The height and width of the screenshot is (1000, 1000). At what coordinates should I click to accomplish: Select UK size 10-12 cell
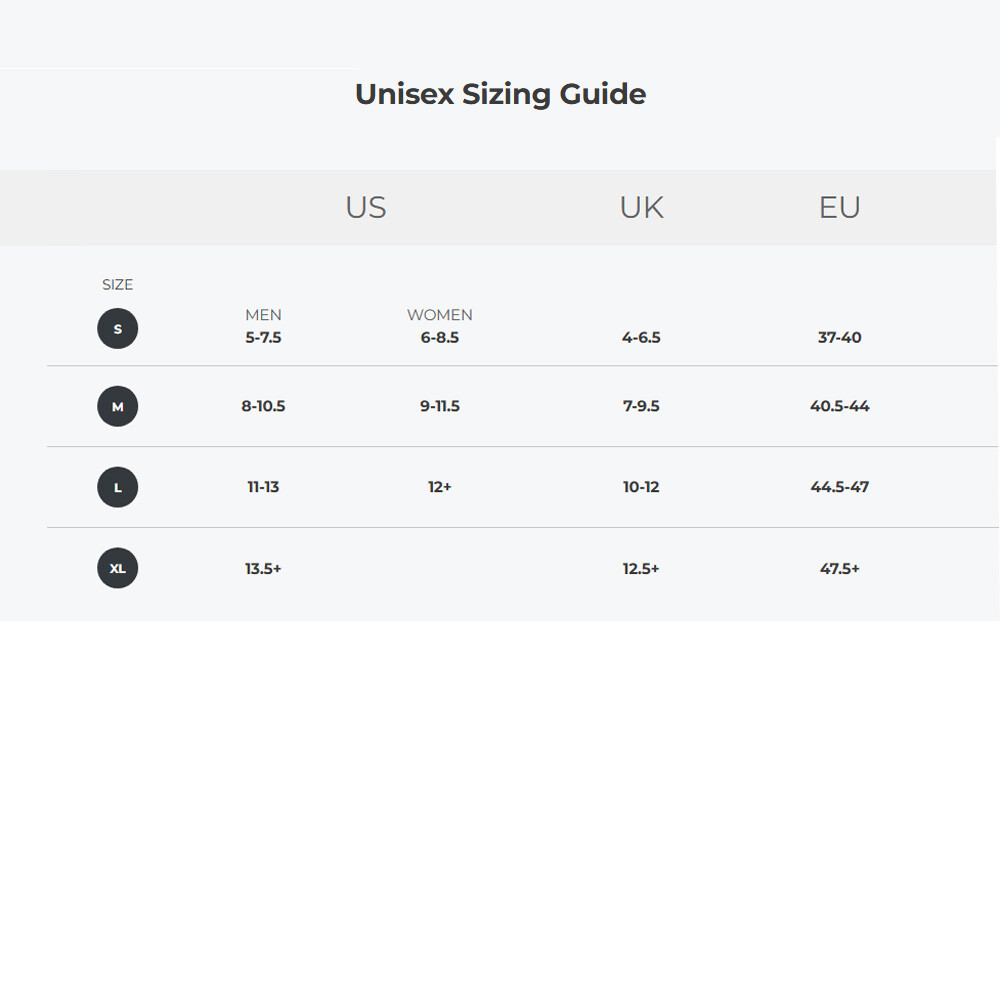click(641, 488)
